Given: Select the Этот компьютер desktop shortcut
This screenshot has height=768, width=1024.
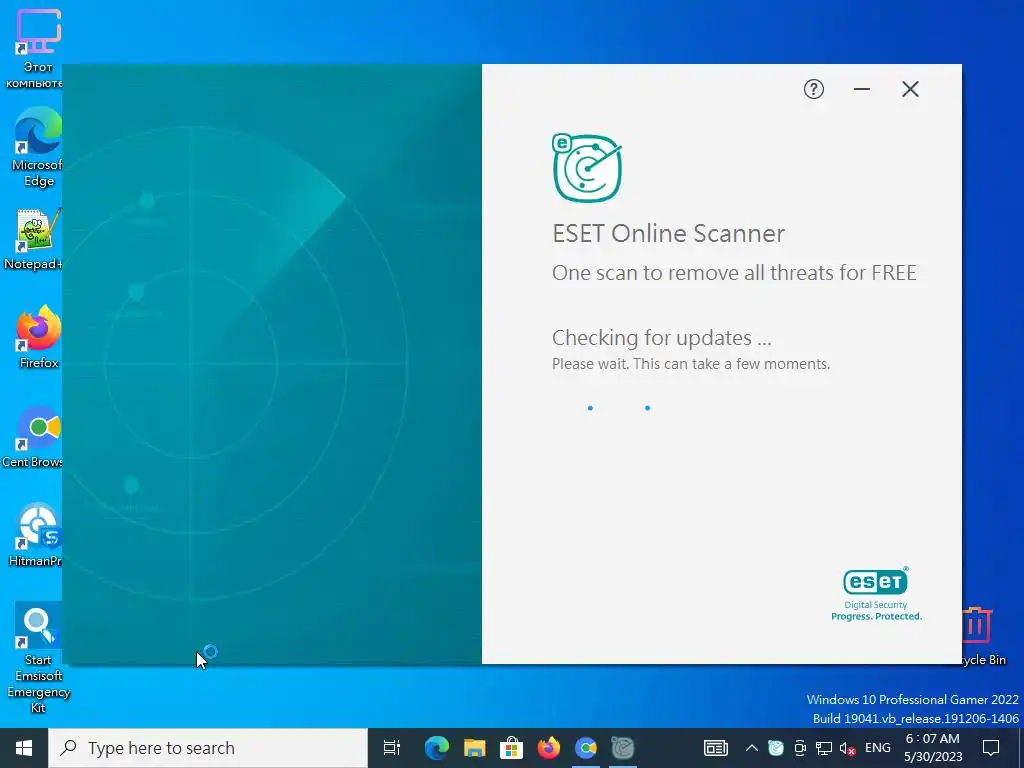Looking at the screenshot, I should click(34, 50).
